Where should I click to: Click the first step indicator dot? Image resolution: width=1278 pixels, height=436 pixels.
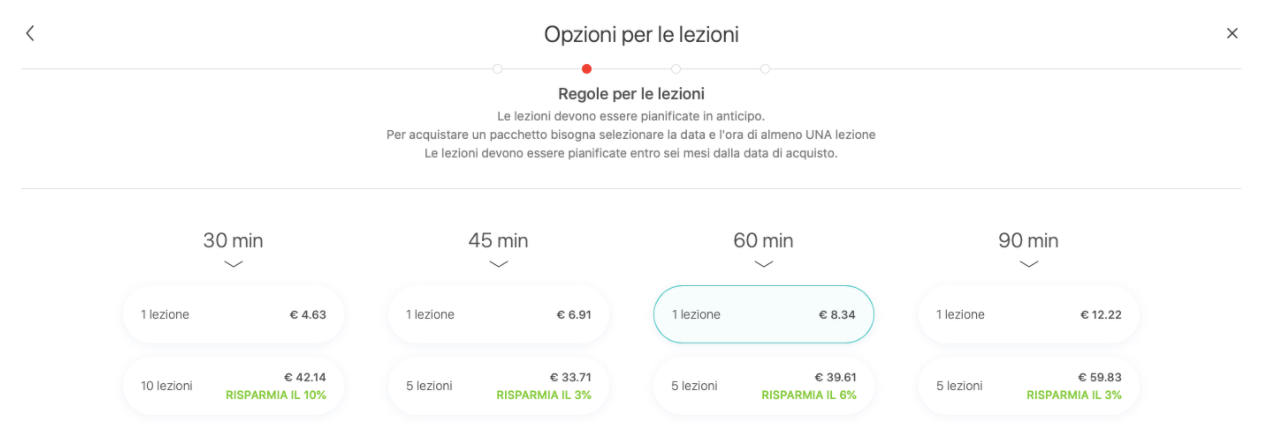pos(497,69)
